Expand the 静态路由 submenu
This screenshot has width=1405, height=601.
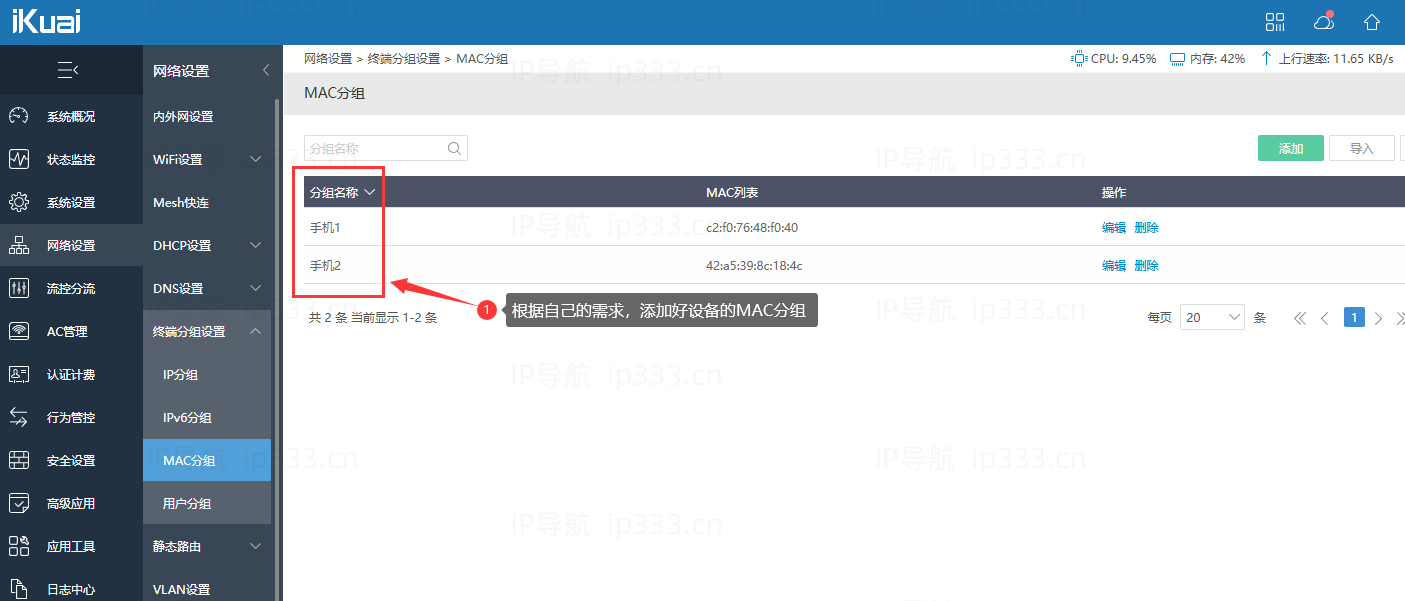coord(256,546)
